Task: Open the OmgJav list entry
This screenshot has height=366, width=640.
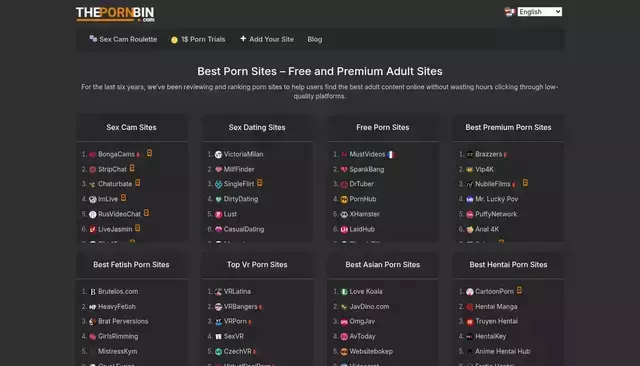Action: click(x=362, y=322)
